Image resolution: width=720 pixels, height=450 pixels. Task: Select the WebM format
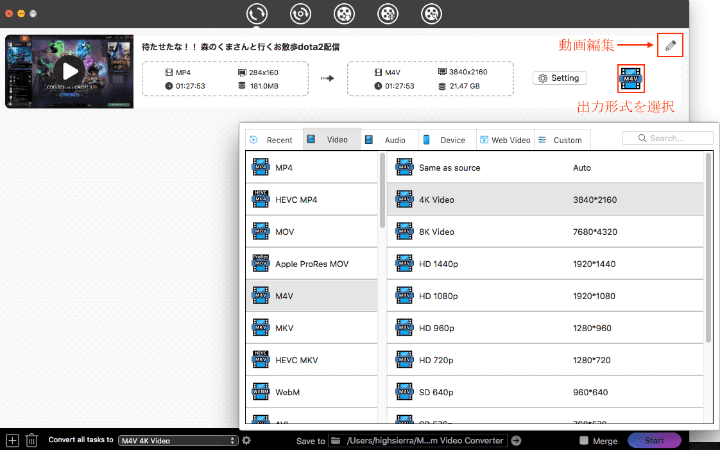coord(312,392)
